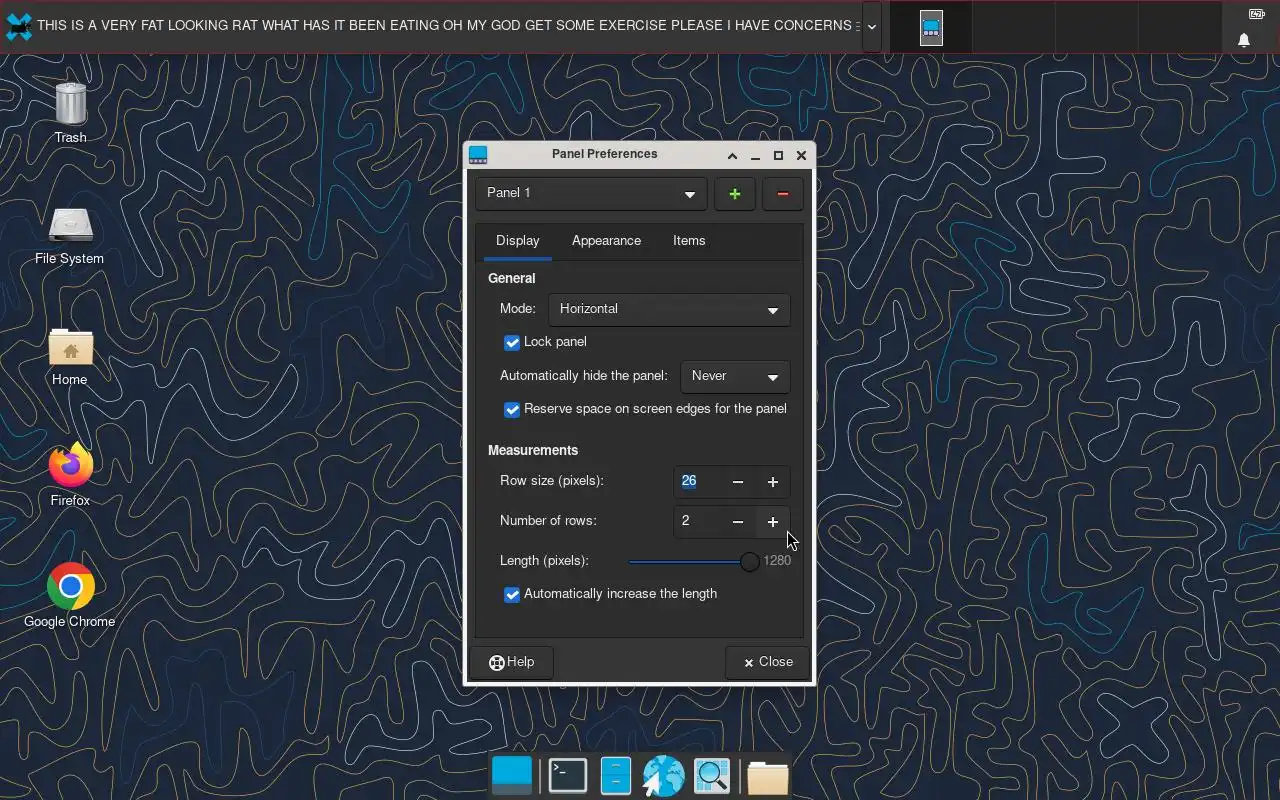Open the Home folder desktop icon

click(x=70, y=347)
